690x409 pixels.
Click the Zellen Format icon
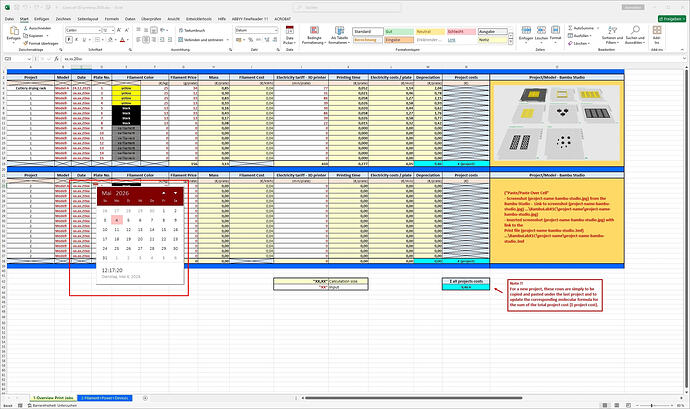coord(555,30)
